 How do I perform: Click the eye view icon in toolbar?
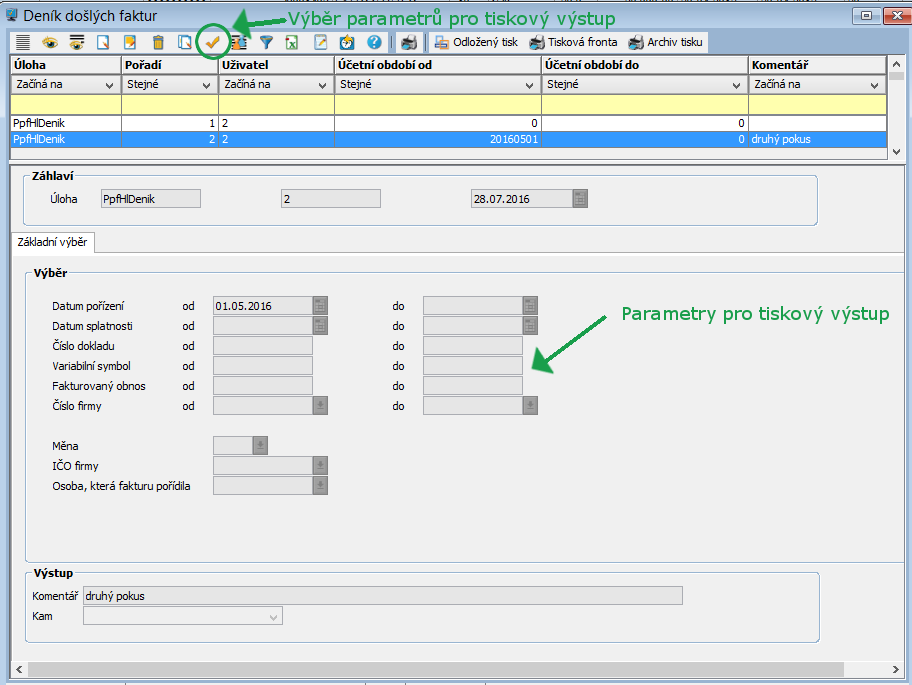click(x=50, y=42)
